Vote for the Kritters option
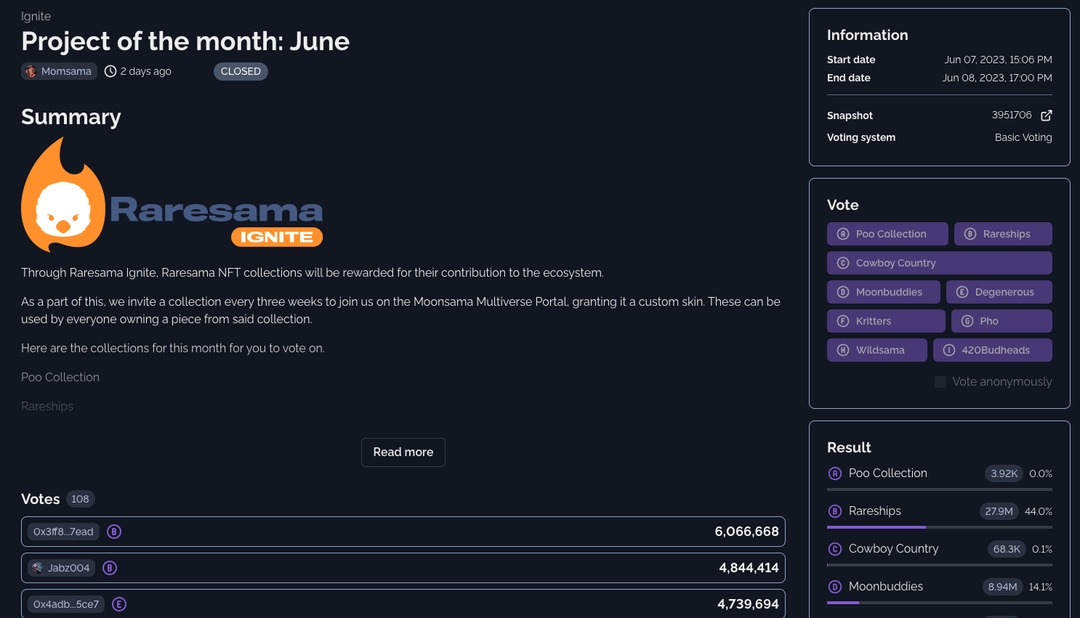 coord(886,320)
